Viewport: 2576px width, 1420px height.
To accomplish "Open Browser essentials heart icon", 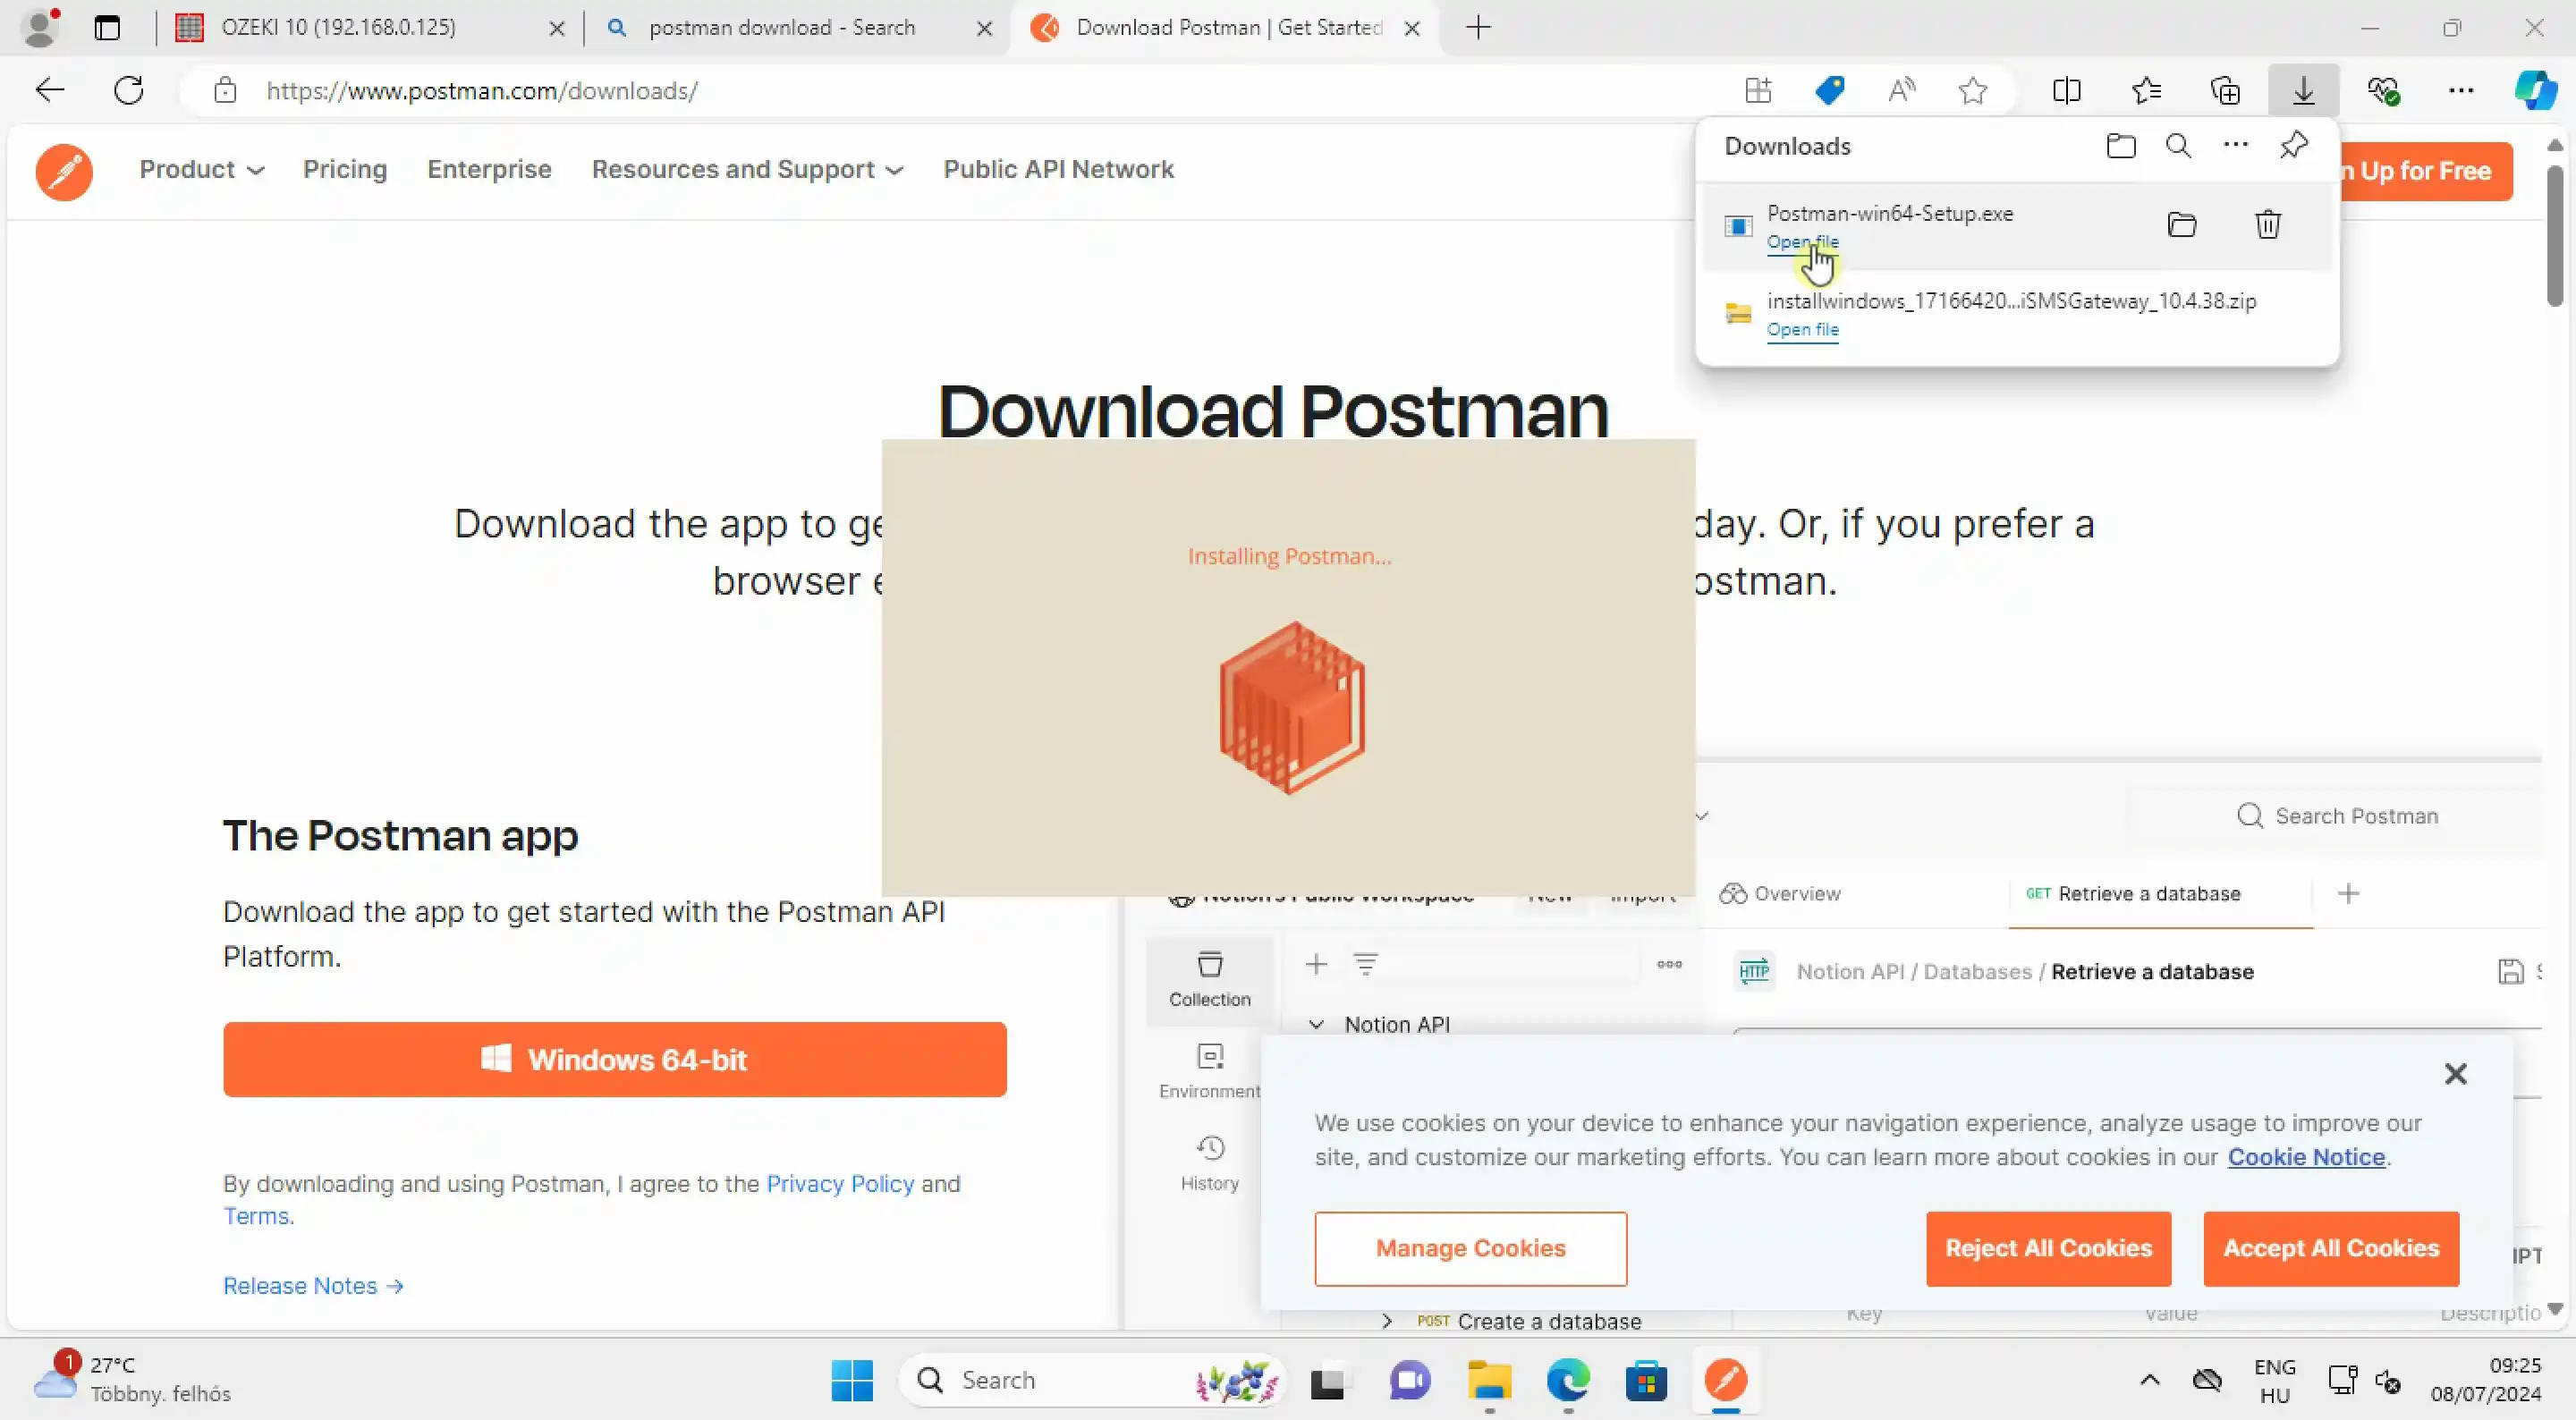I will (x=2384, y=90).
